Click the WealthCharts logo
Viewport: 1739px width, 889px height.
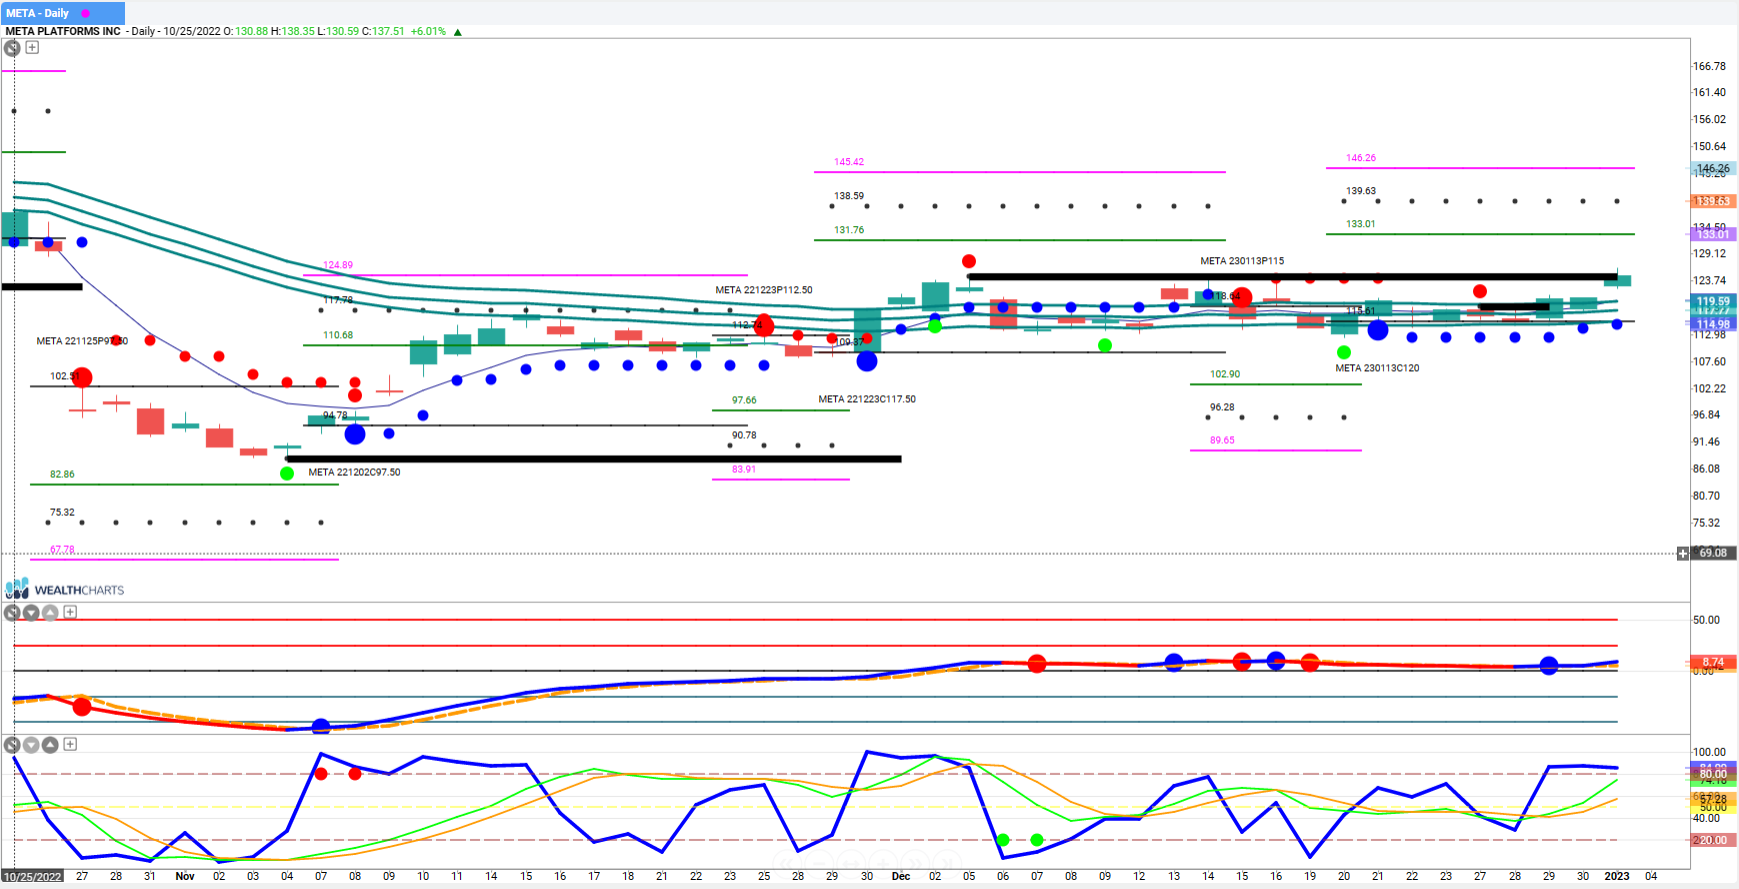click(65, 589)
